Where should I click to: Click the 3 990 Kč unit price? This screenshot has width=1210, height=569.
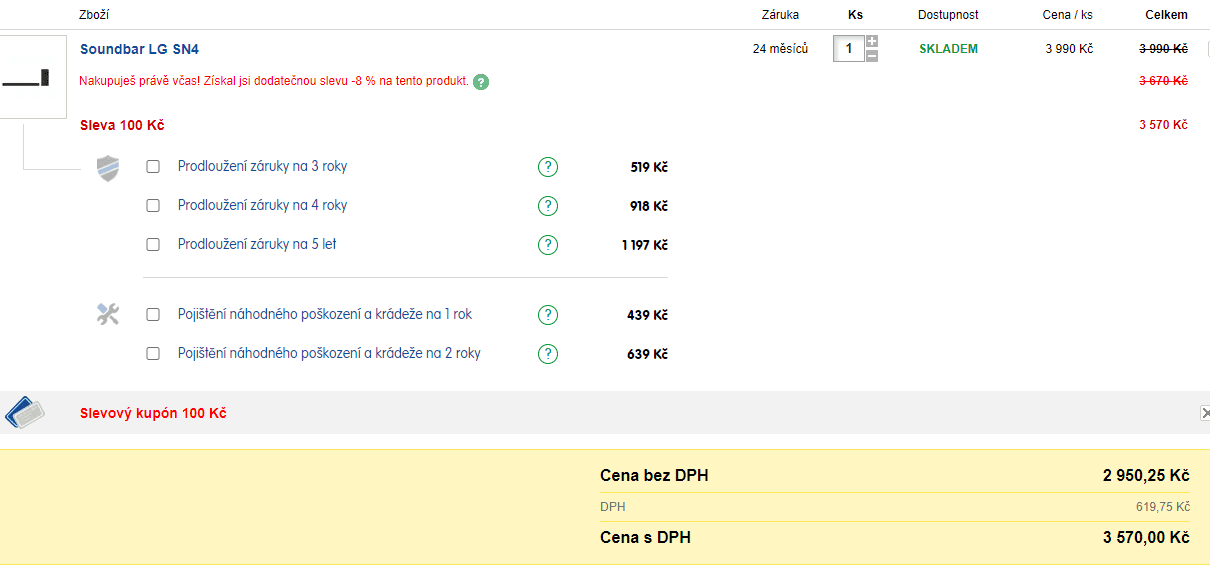coord(1069,49)
